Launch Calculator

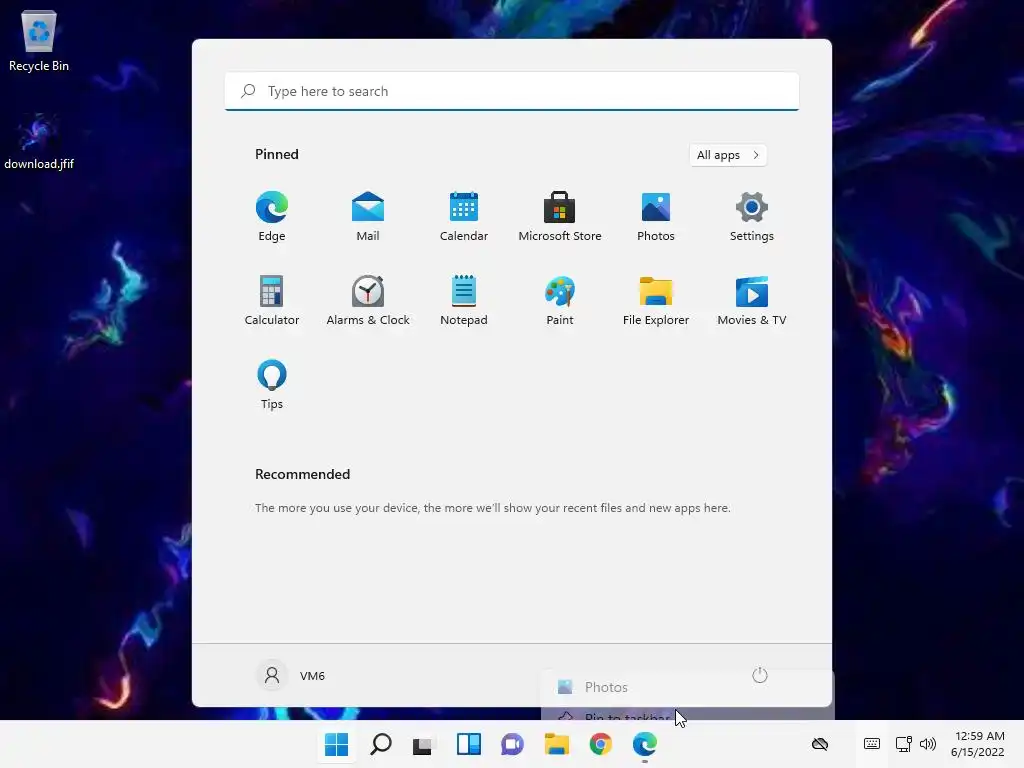(x=272, y=300)
